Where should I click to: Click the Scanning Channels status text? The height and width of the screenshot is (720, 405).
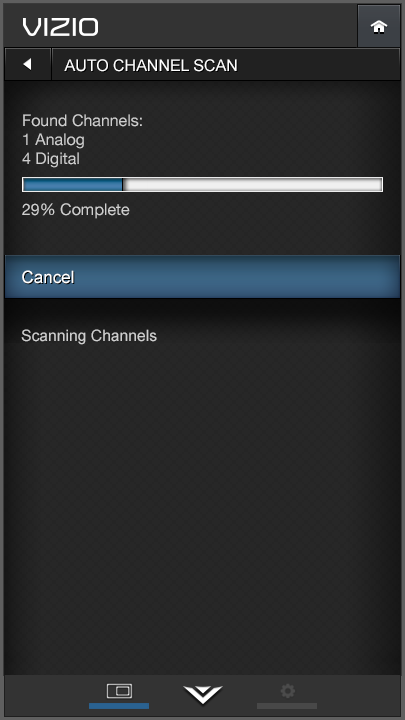coord(89,336)
